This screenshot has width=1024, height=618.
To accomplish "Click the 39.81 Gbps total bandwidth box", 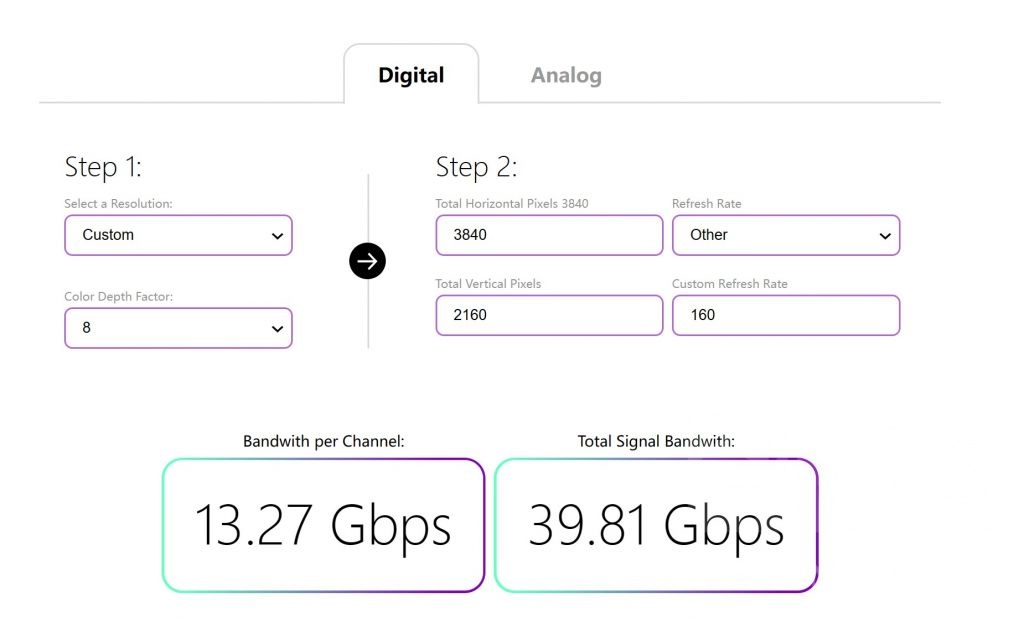I will click(656, 525).
